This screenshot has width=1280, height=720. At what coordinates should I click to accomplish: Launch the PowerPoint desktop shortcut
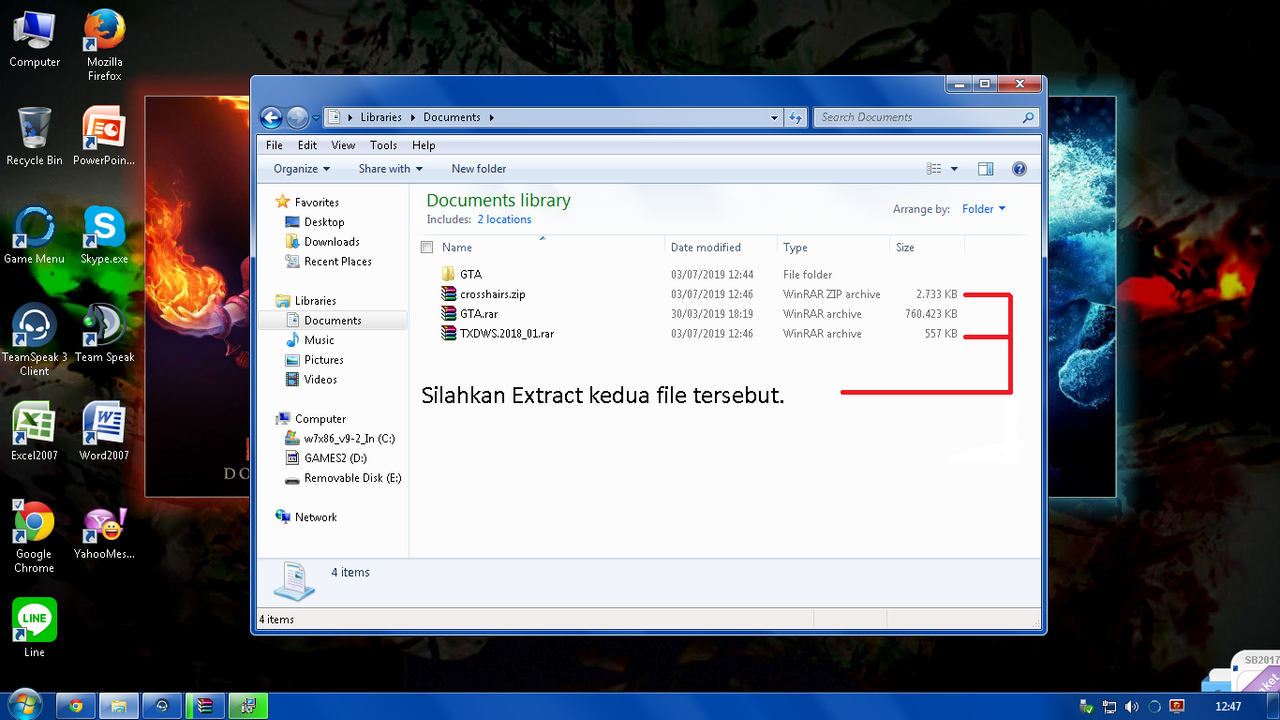pyautogui.click(x=104, y=137)
